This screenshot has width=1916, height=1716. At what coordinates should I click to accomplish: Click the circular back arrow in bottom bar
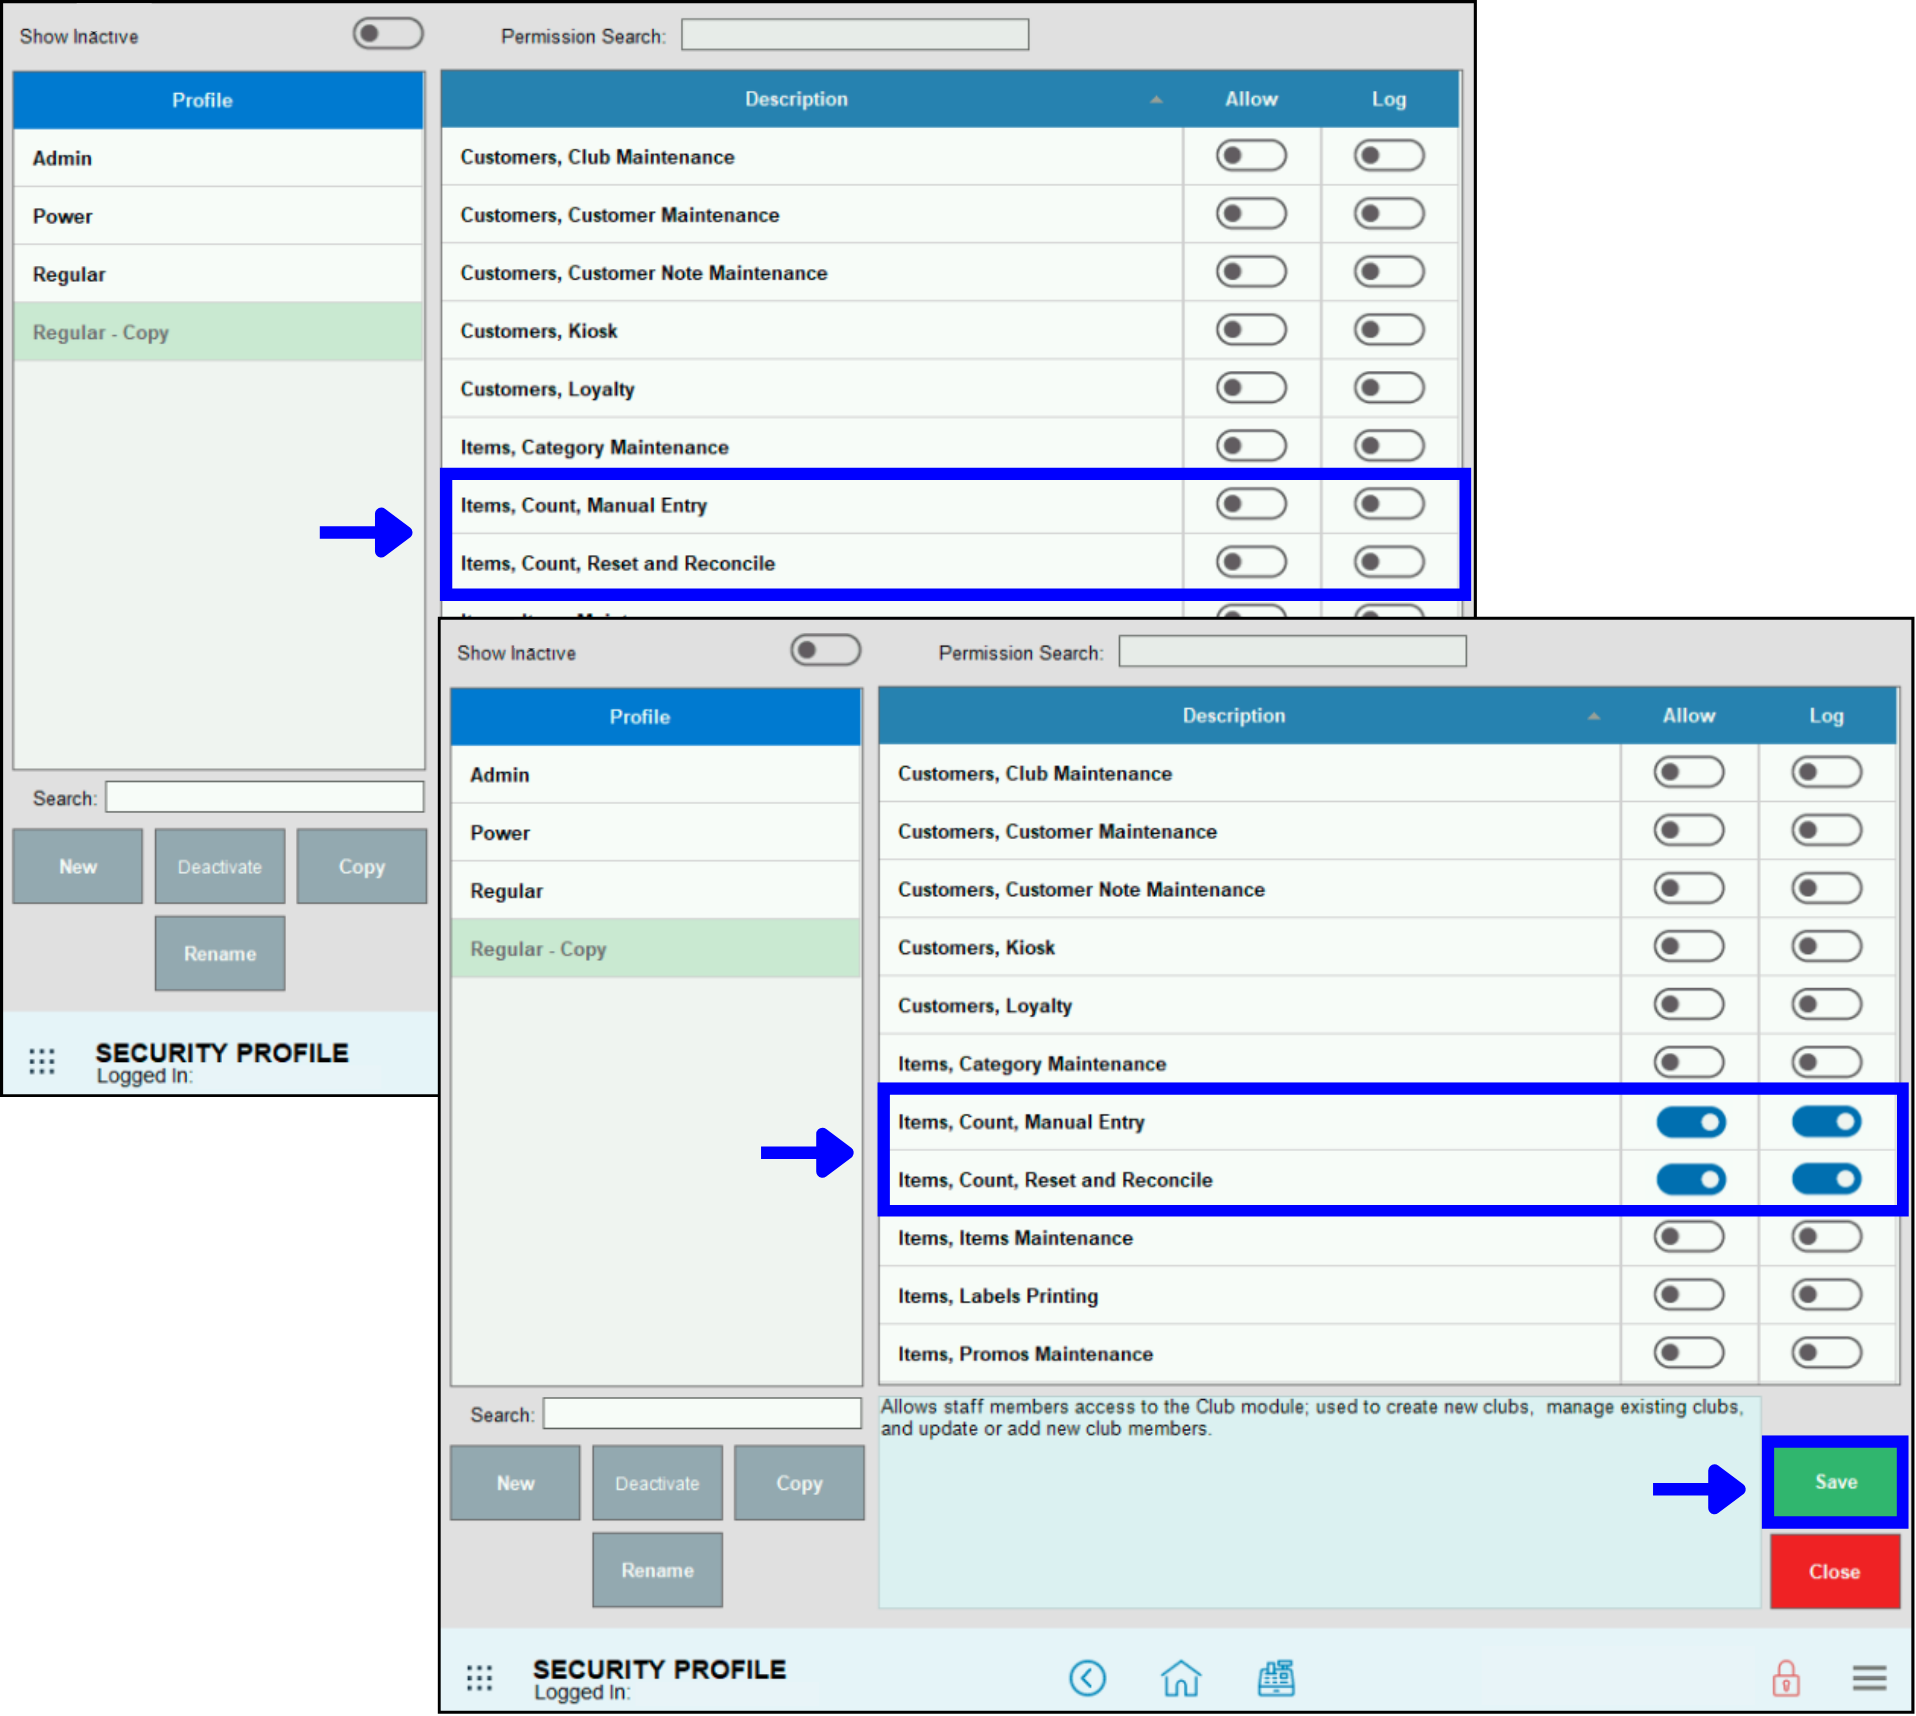click(x=1088, y=1678)
